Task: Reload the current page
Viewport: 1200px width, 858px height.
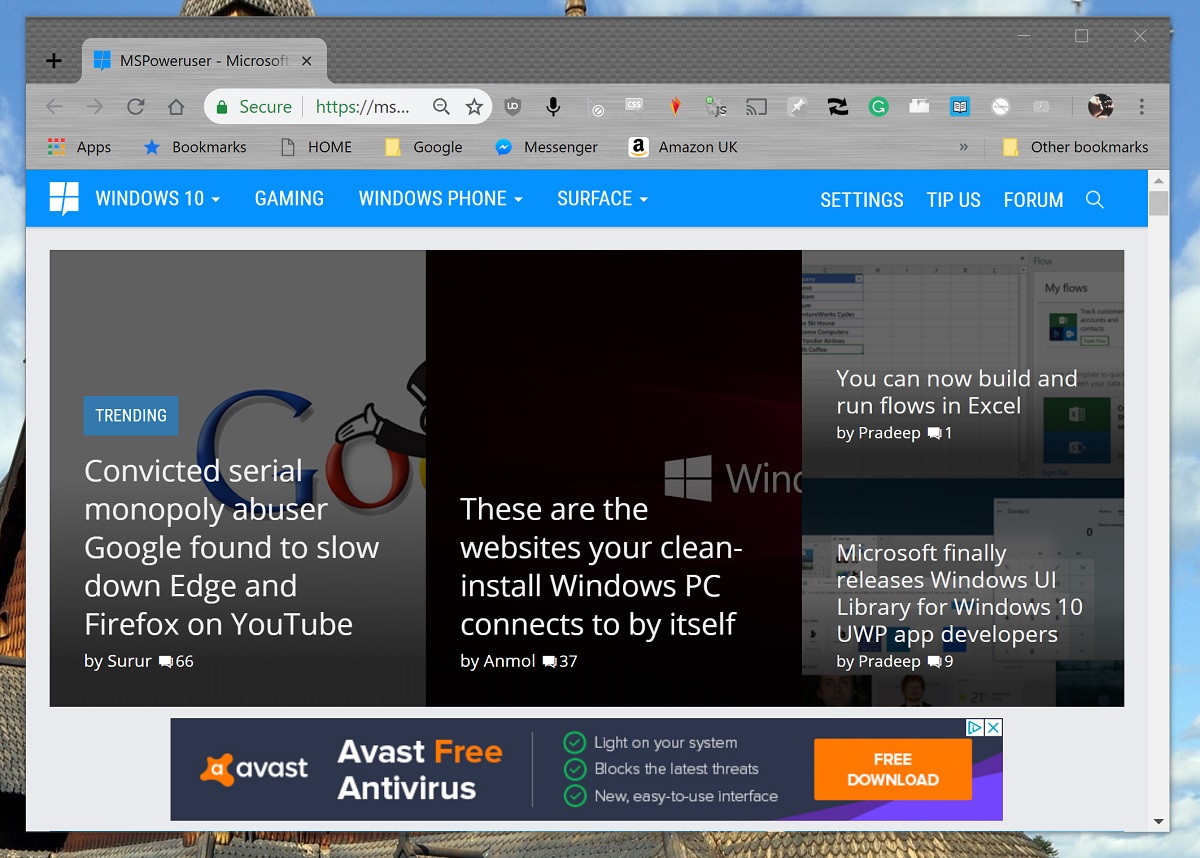Action: pyautogui.click(x=136, y=107)
